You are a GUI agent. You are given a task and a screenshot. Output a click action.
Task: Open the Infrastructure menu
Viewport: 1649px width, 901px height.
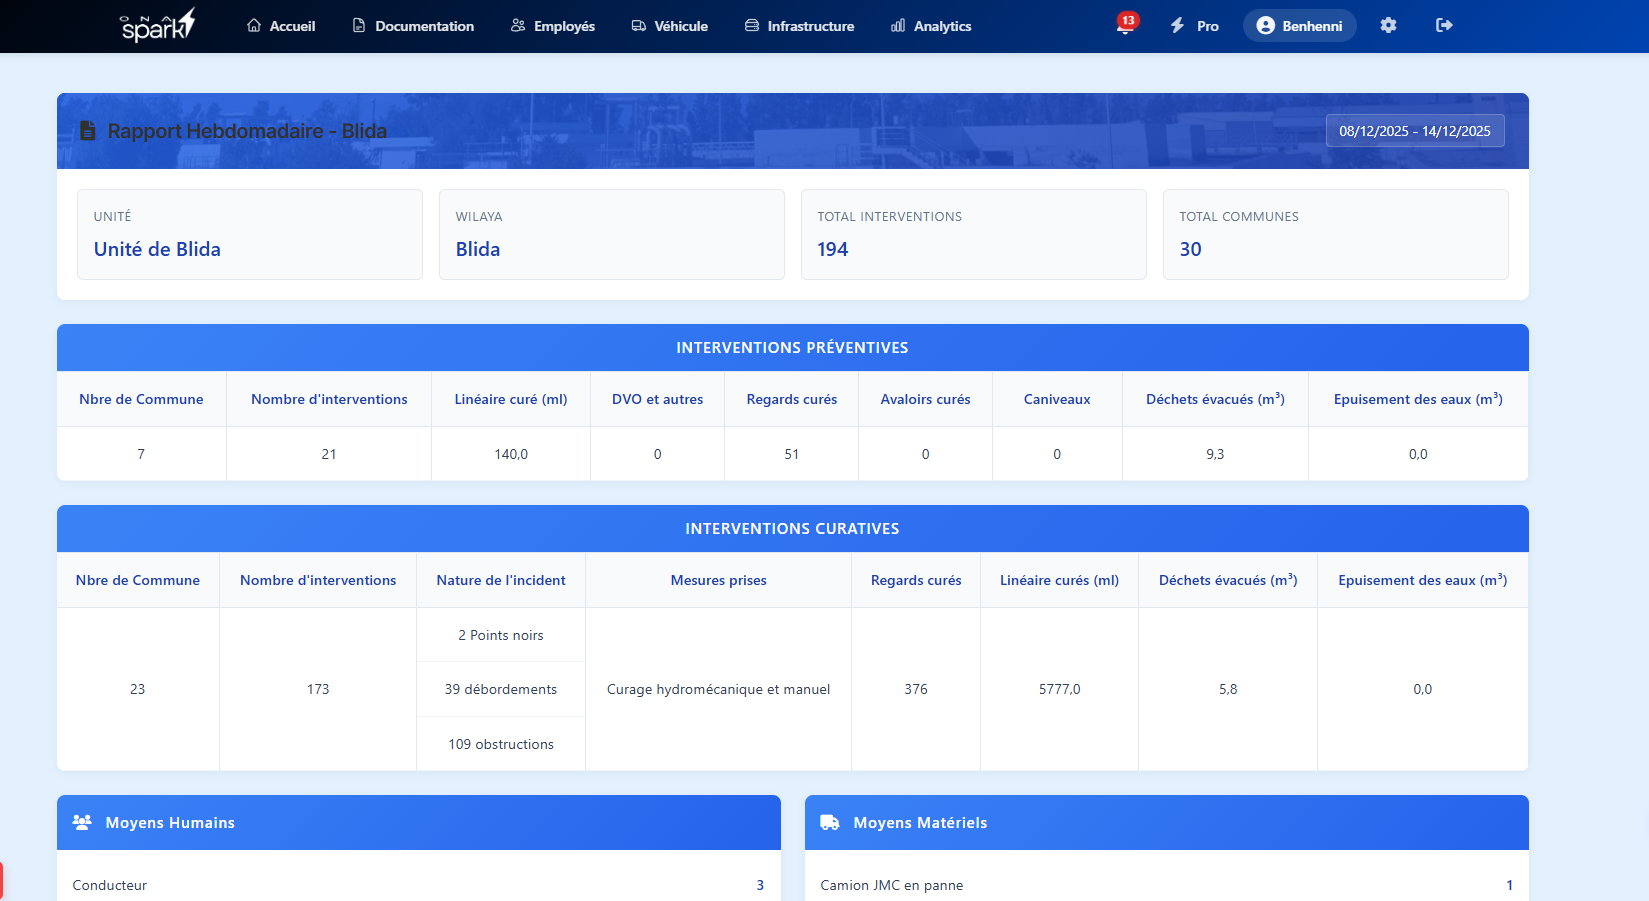799,26
